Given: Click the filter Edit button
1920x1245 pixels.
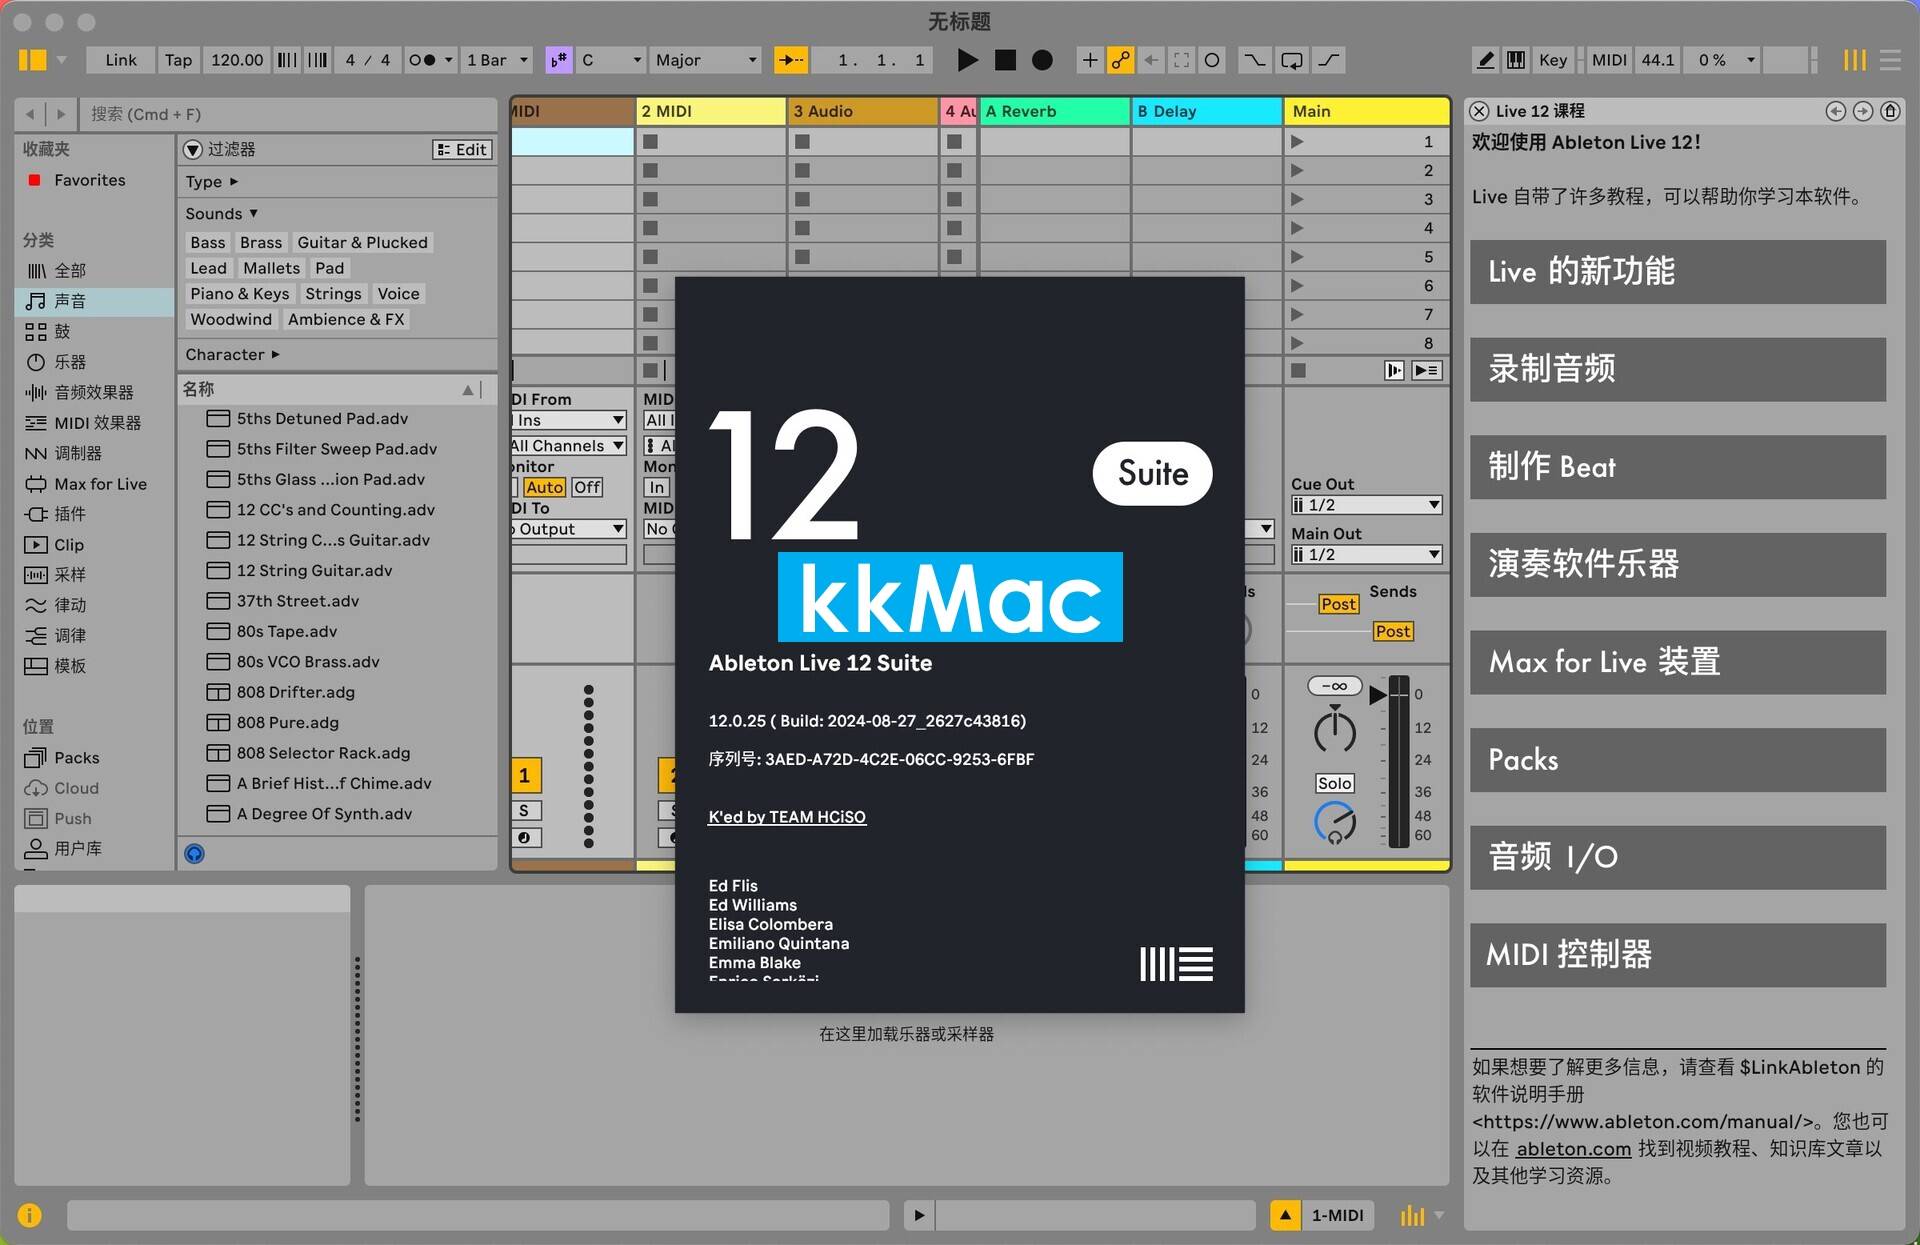Looking at the screenshot, I should coord(462,150).
